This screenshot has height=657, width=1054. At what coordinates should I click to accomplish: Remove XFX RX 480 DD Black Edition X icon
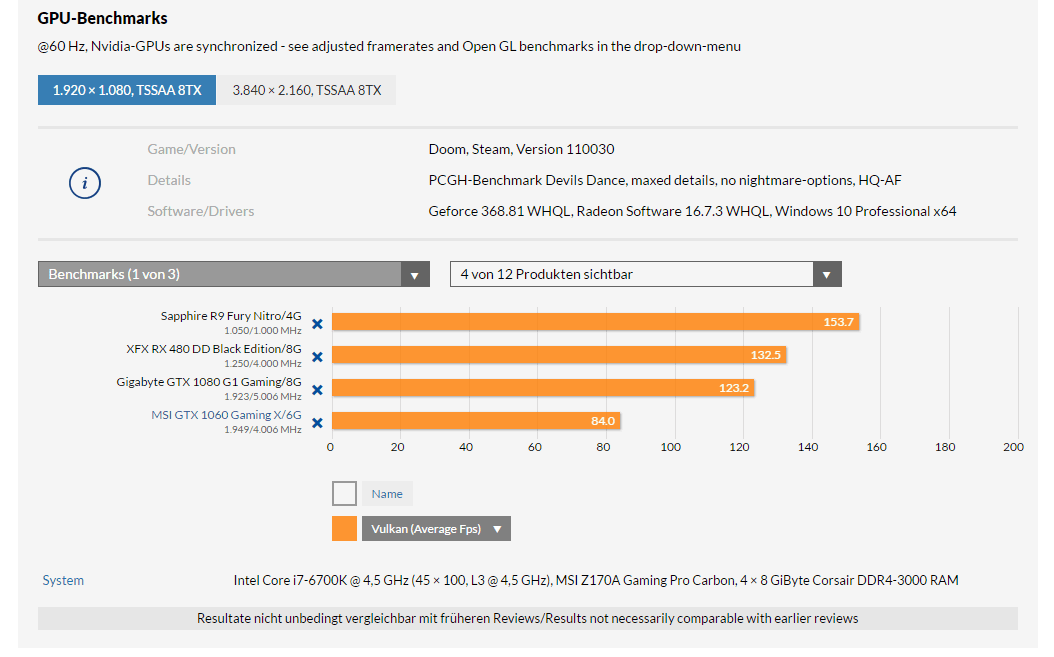click(317, 356)
